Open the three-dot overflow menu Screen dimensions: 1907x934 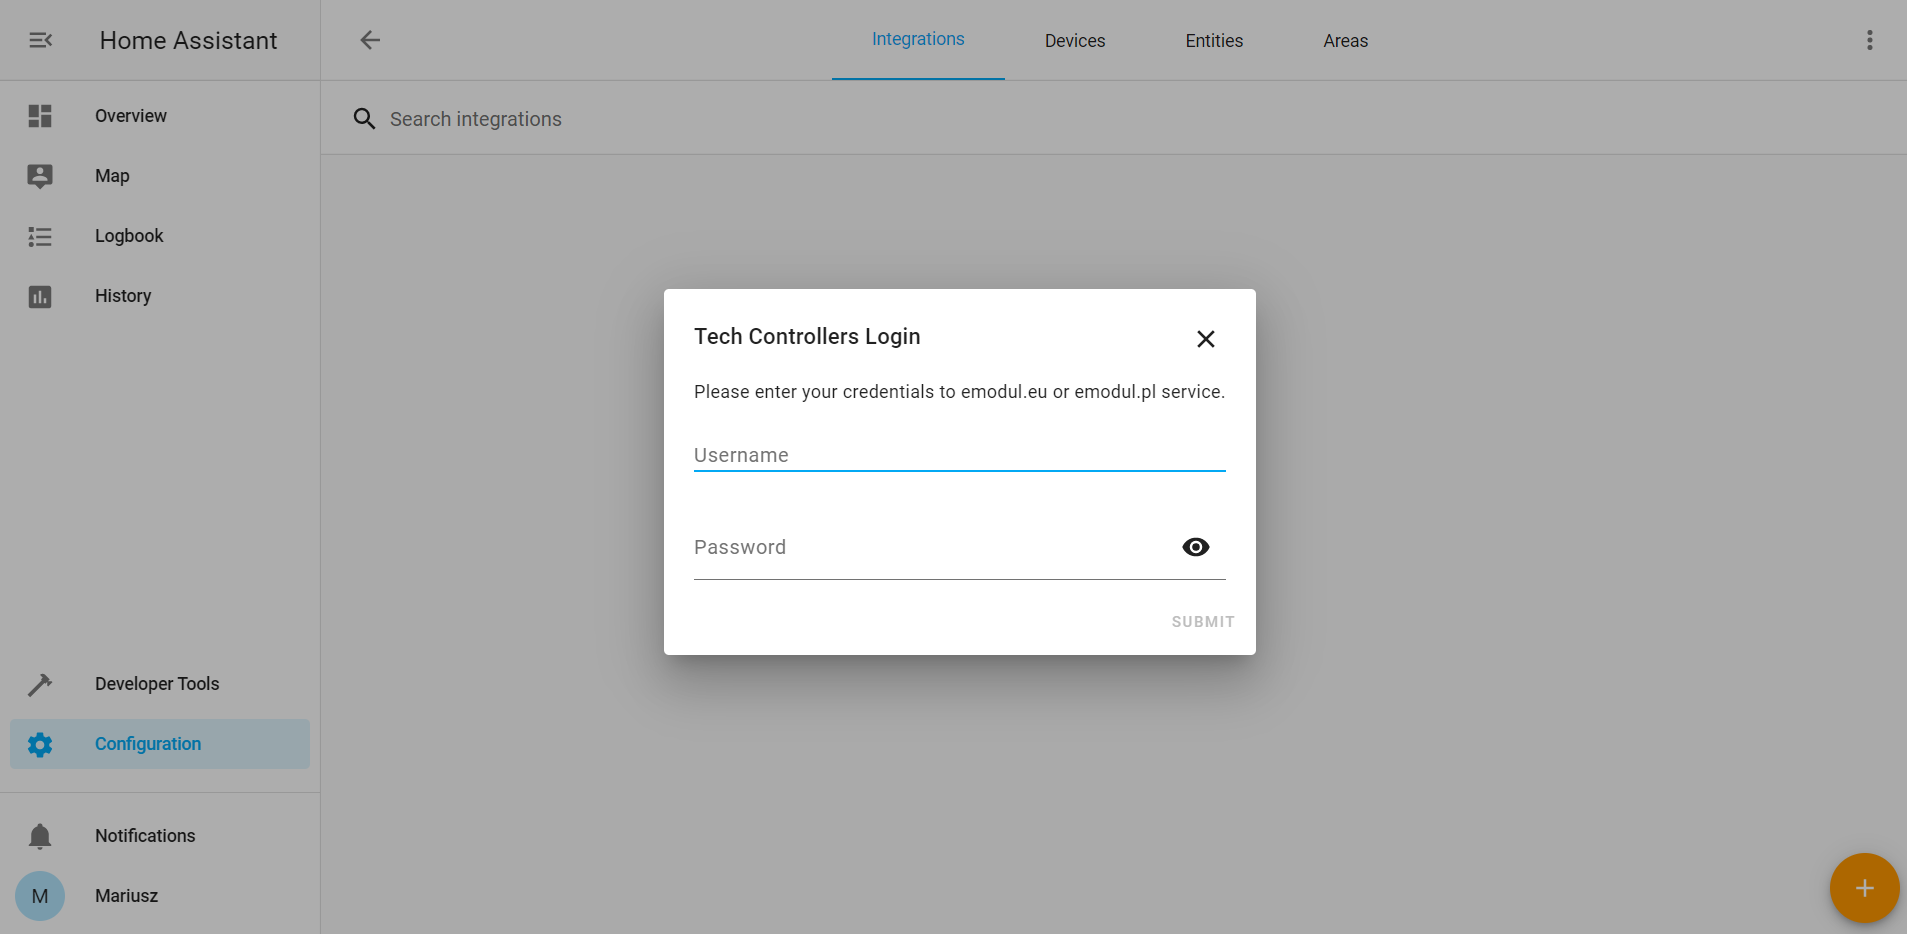1869,40
